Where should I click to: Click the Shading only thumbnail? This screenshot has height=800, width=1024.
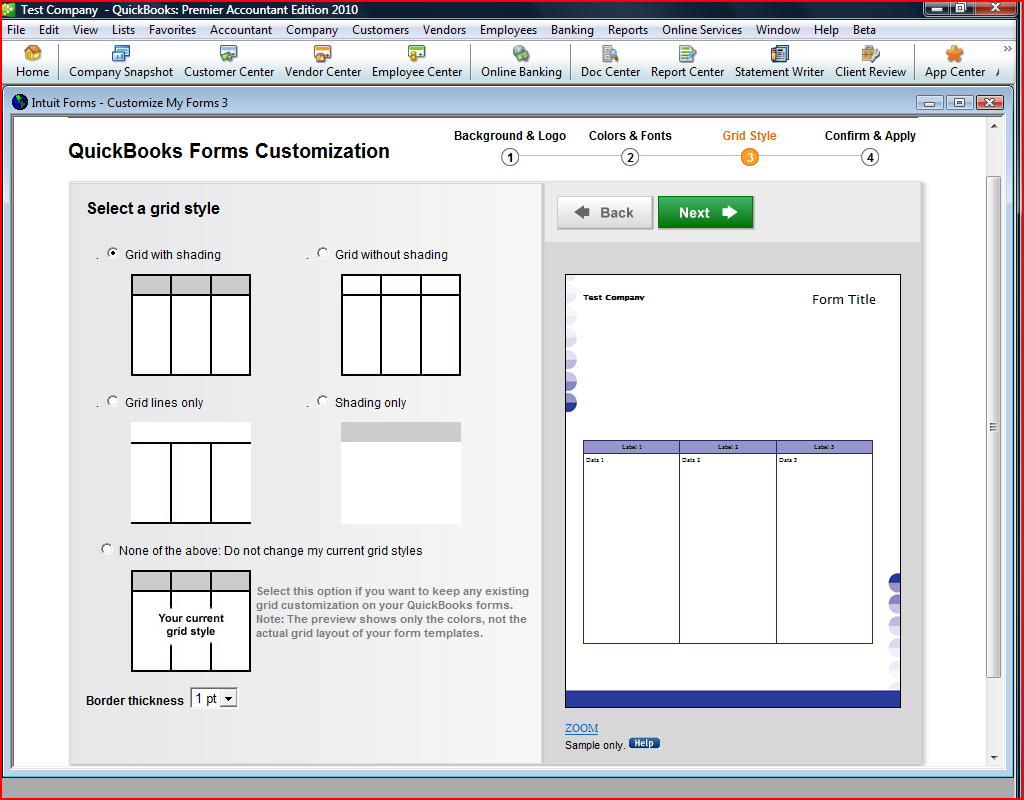(401, 473)
